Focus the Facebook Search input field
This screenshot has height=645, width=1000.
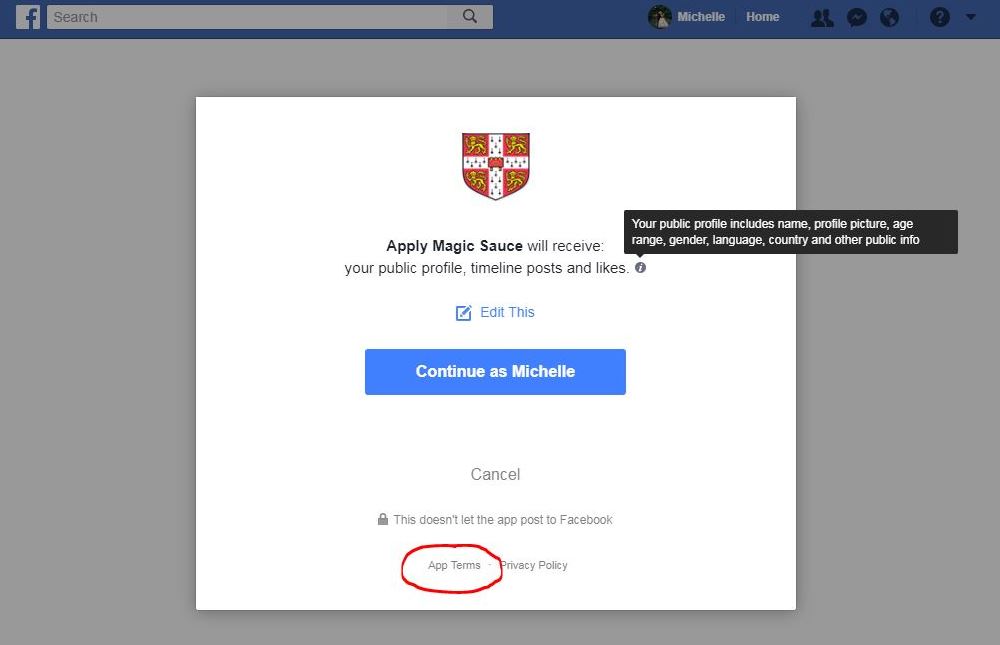(250, 17)
